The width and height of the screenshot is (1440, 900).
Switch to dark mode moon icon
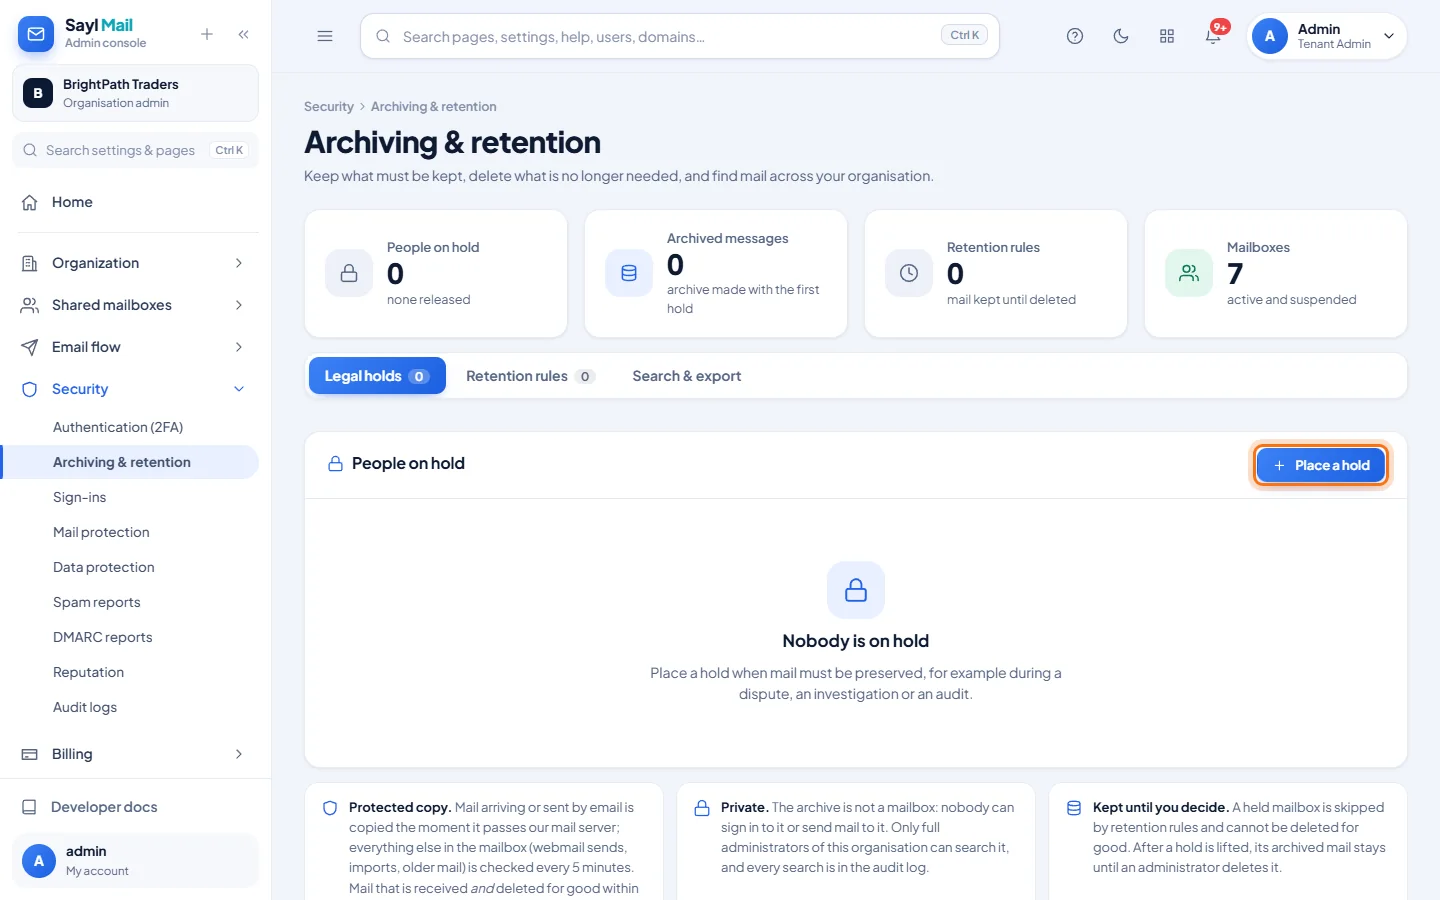tap(1121, 36)
